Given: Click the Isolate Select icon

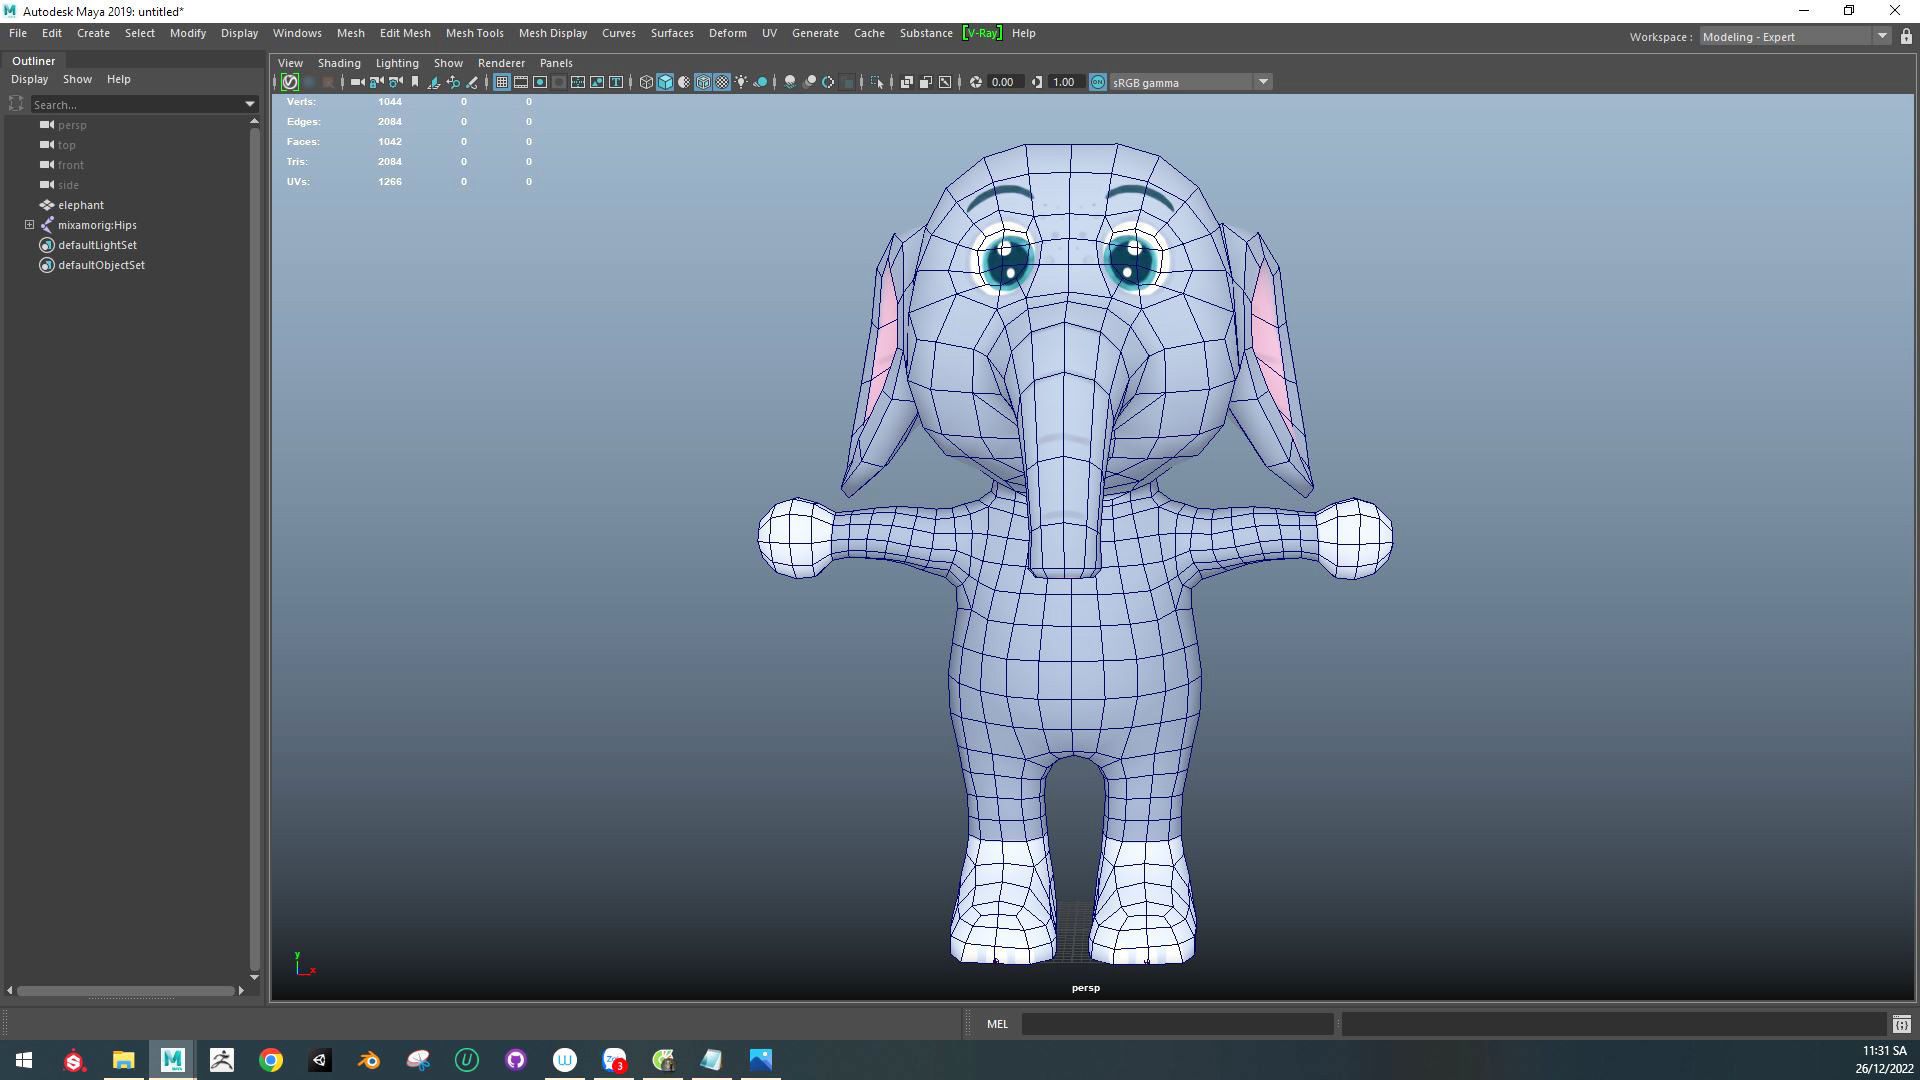Looking at the screenshot, I should tap(877, 82).
